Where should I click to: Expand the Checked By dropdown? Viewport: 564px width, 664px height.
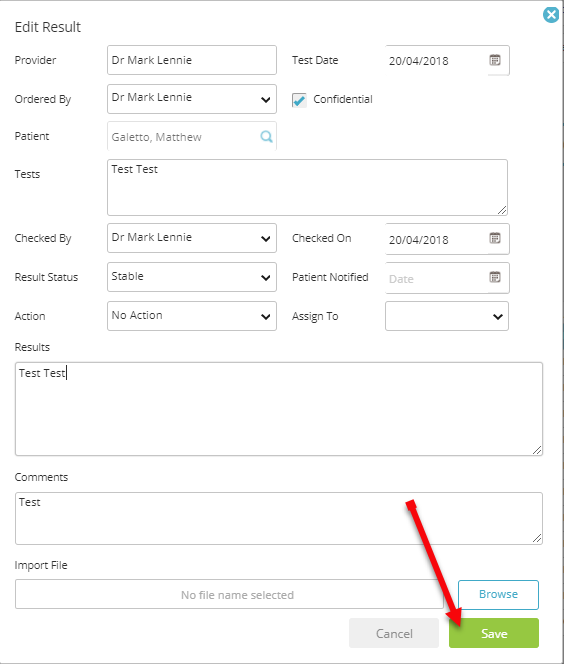(192, 238)
